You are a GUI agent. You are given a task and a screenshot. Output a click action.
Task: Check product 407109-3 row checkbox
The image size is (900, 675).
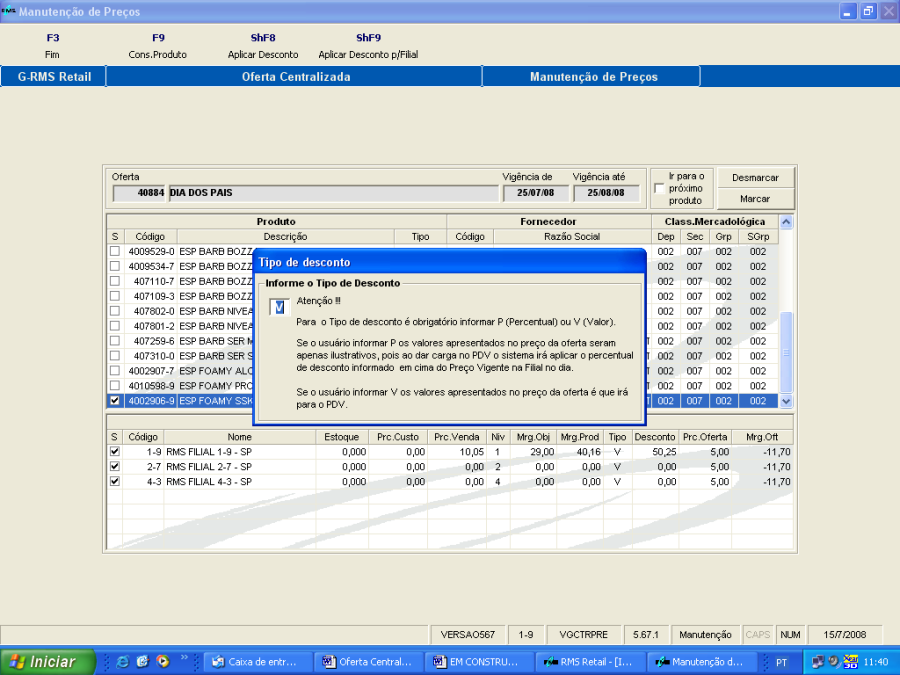[x=115, y=296]
